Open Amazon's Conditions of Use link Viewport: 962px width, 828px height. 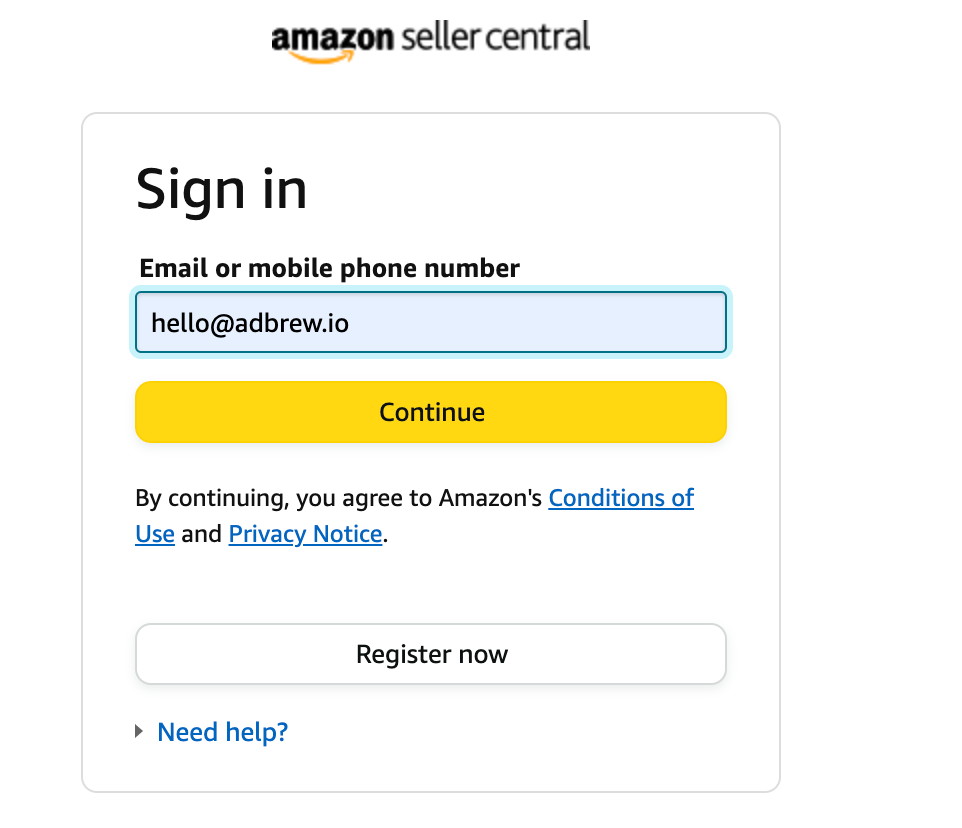point(621,497)
